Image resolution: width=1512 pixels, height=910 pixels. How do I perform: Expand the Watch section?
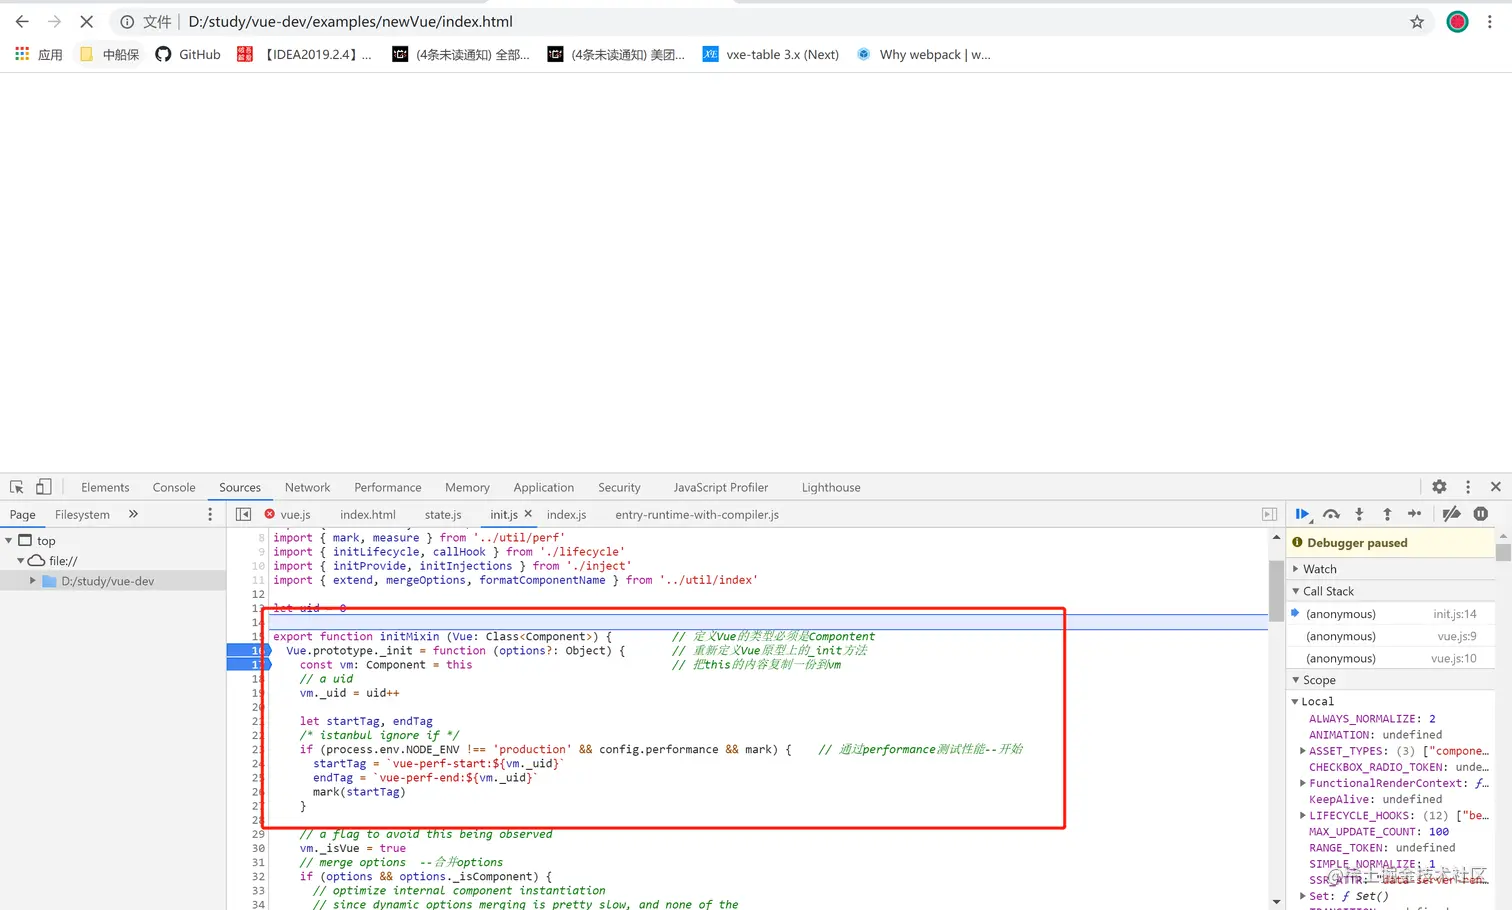[1296, 568]
